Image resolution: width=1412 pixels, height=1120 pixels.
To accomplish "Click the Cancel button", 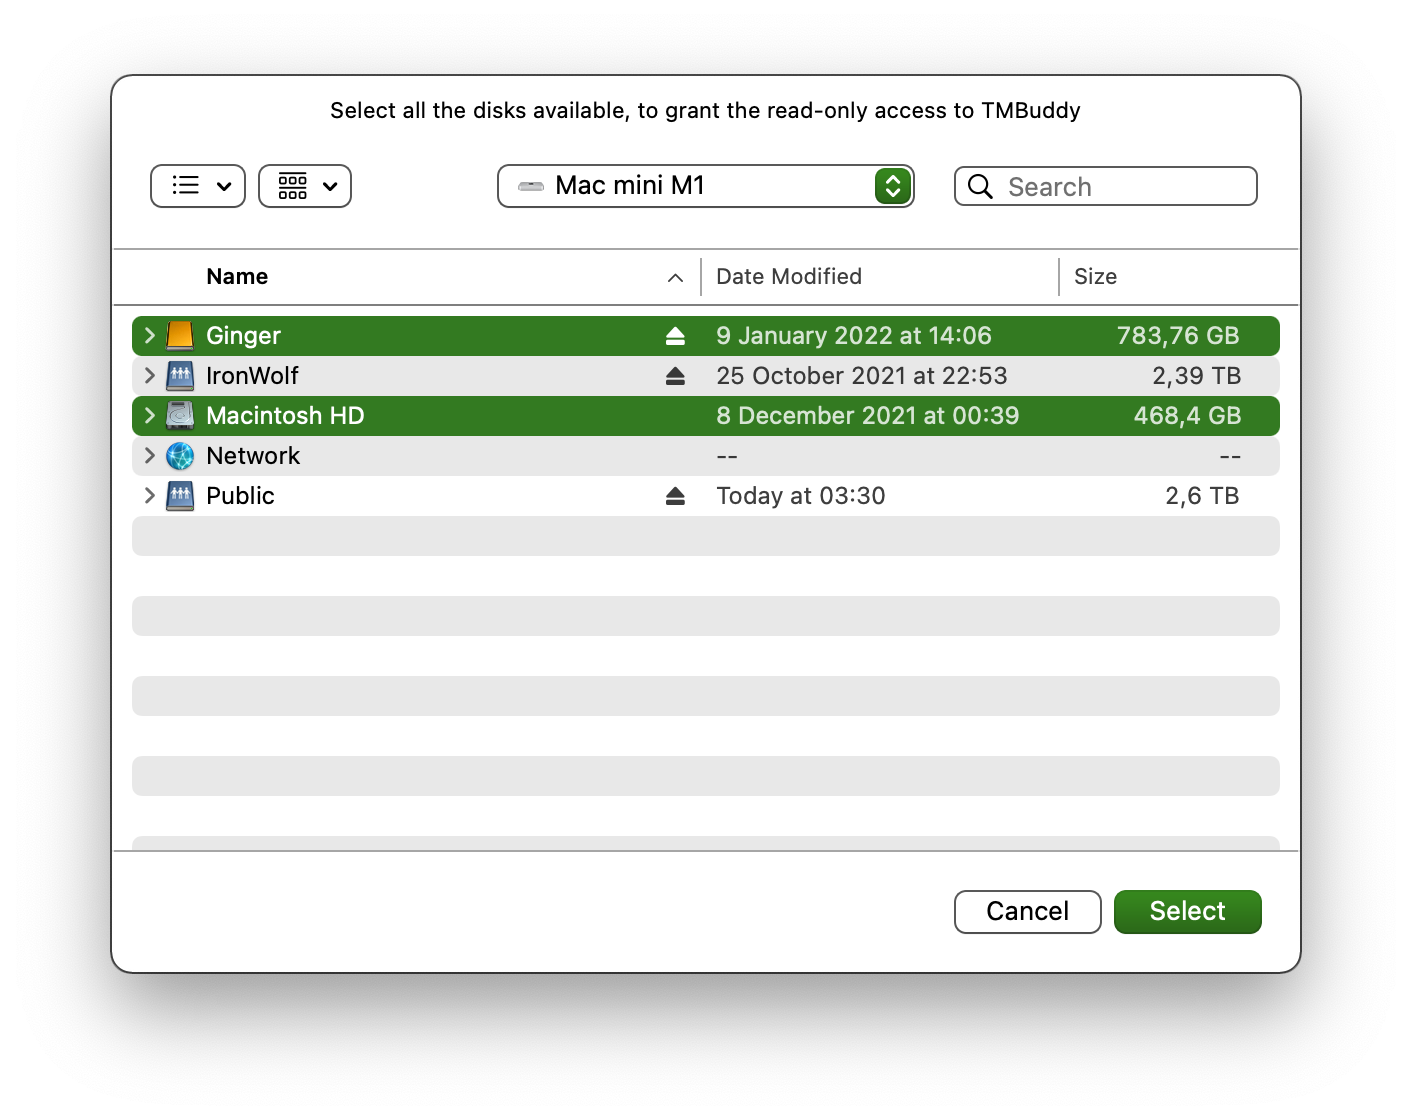I will (x=1028, y=912).
